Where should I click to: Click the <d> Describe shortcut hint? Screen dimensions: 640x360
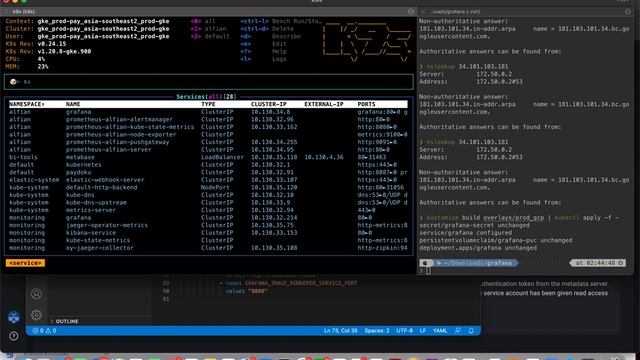[270, 36]
